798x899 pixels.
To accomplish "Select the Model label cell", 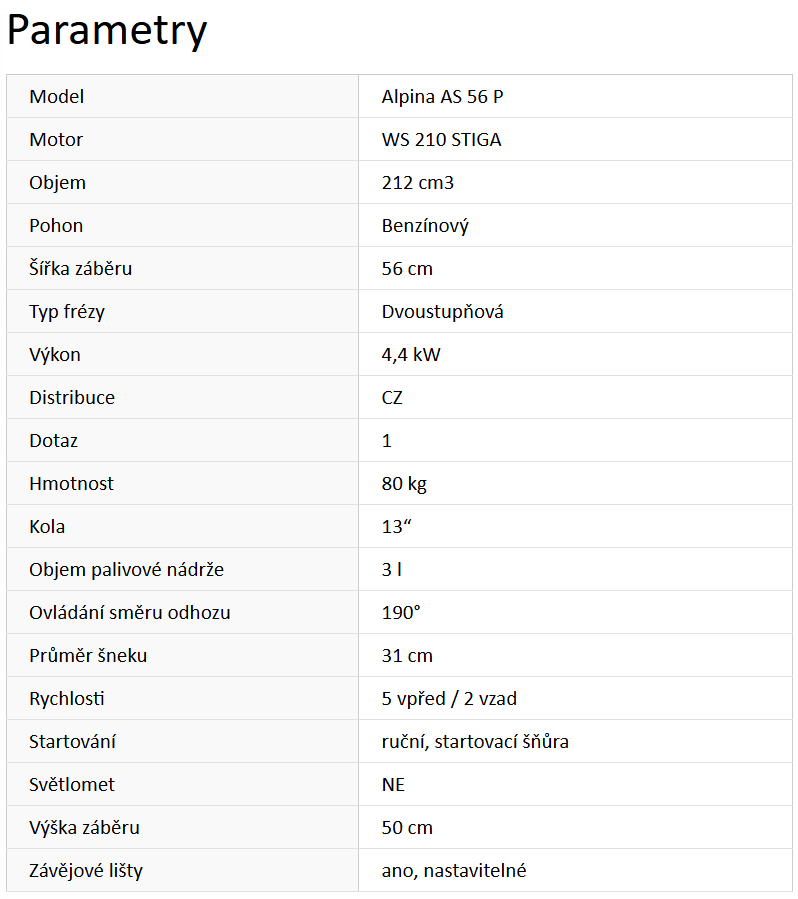I will pyautogui.click(x=57, y=97).
